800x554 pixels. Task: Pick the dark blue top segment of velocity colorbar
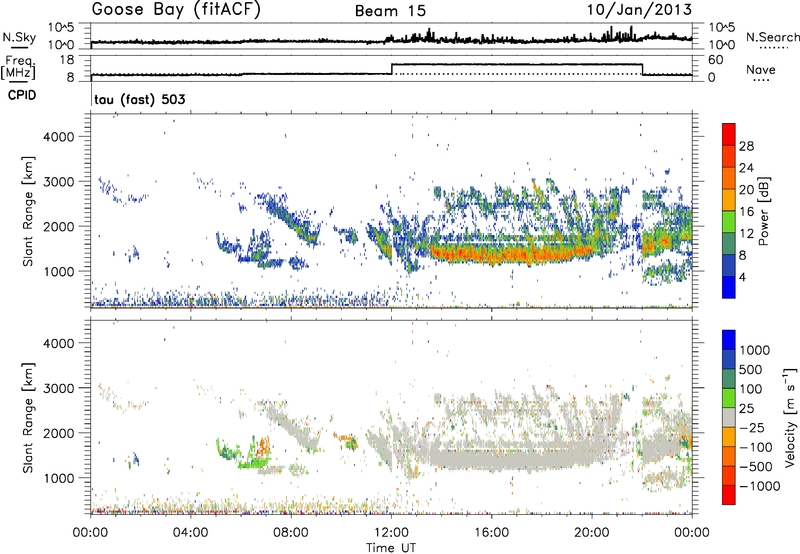(729, 340)
